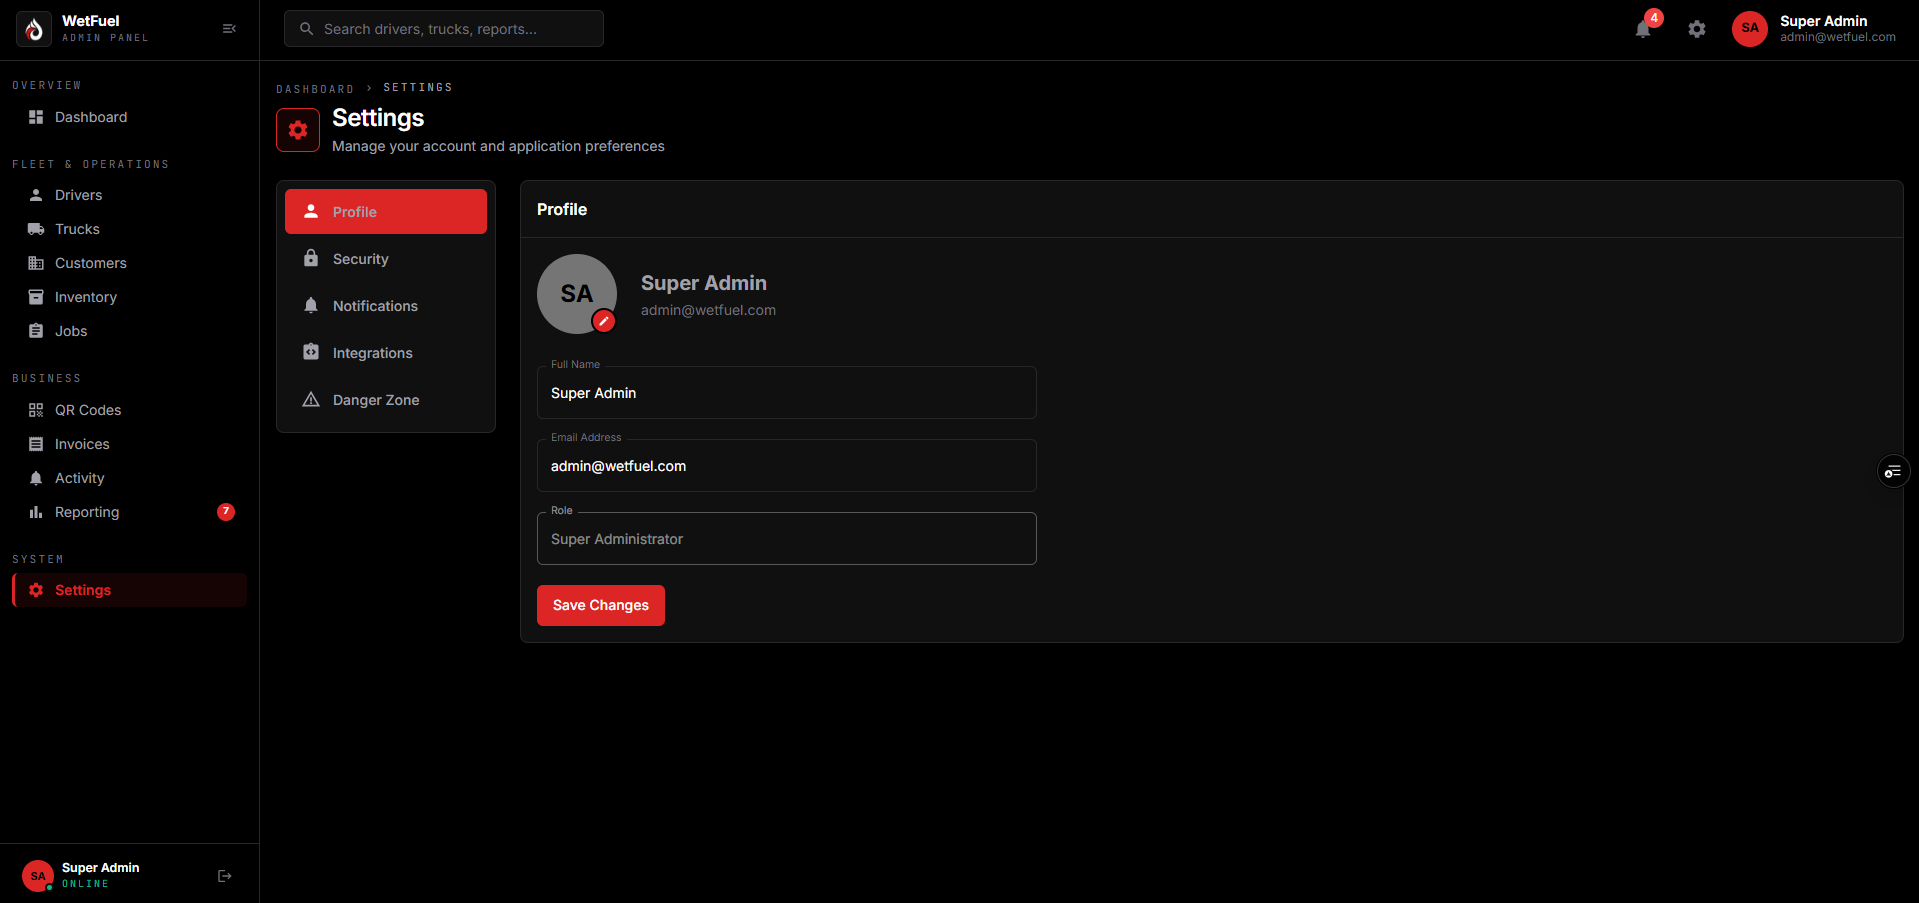Screen dimensions: 1919x903
Task: Collapse the sidebar with menu toggle icon
Action: pos(229,29)
